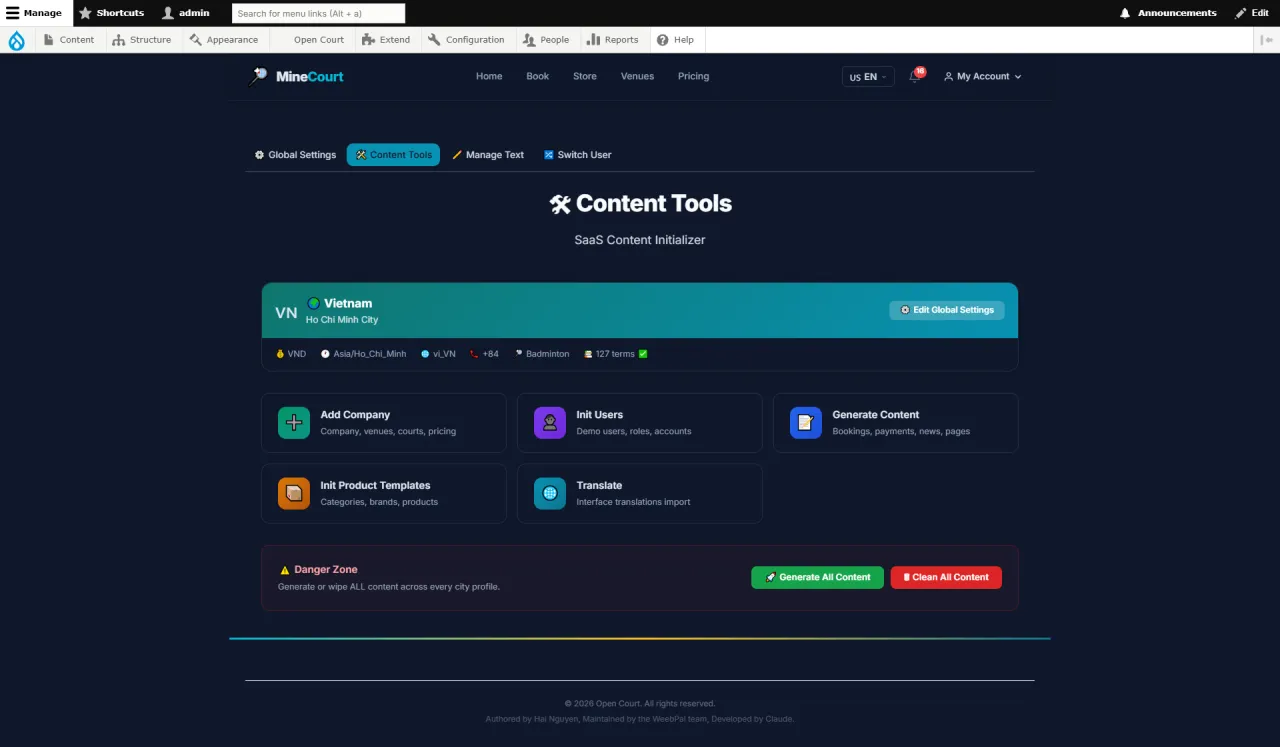Viewport: 1280px width, 747px height.
Task: Click the Add Company green plus icon
Action: tap(294, 423)
